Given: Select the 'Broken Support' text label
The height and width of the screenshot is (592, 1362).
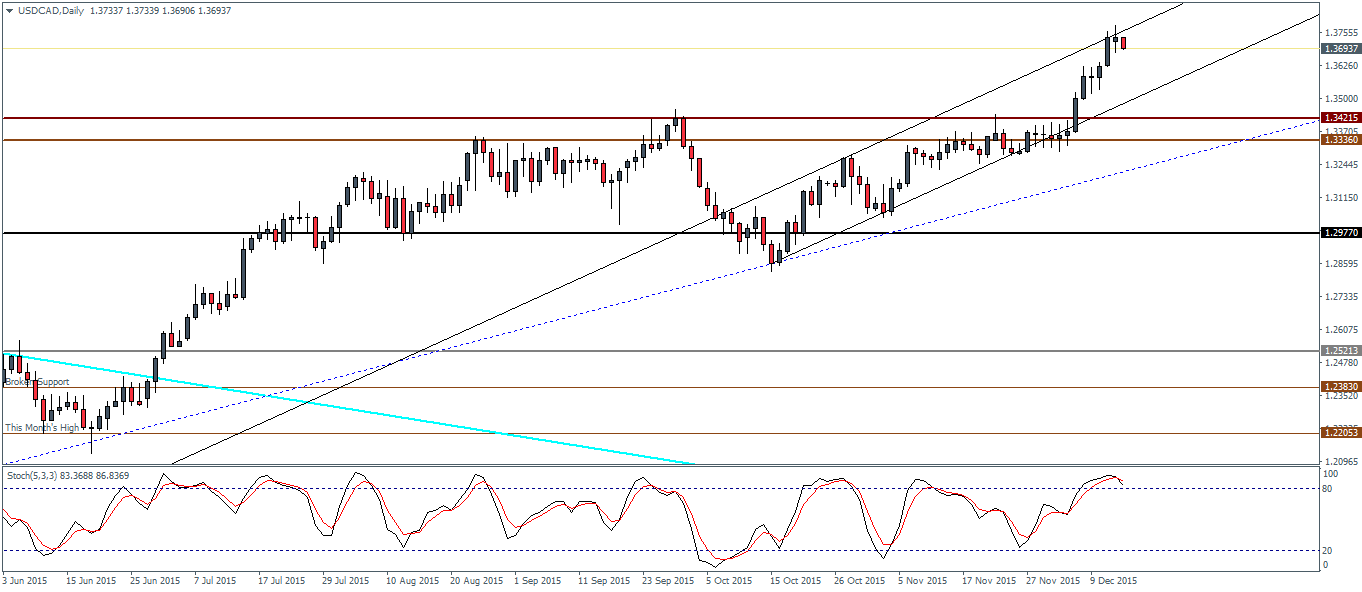Looking at the screenshot, I should tap(37, 382).
